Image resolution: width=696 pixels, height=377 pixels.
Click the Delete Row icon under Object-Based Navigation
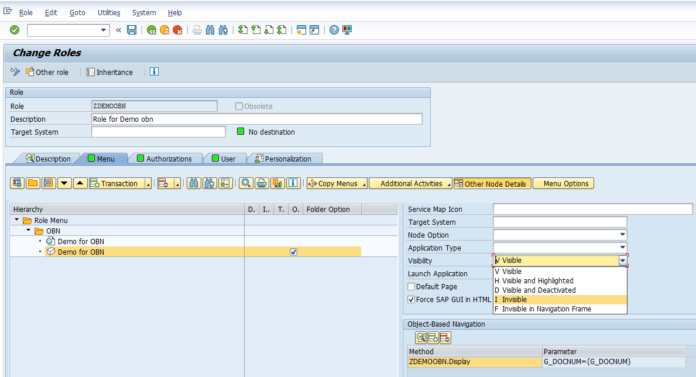[445, 338]
